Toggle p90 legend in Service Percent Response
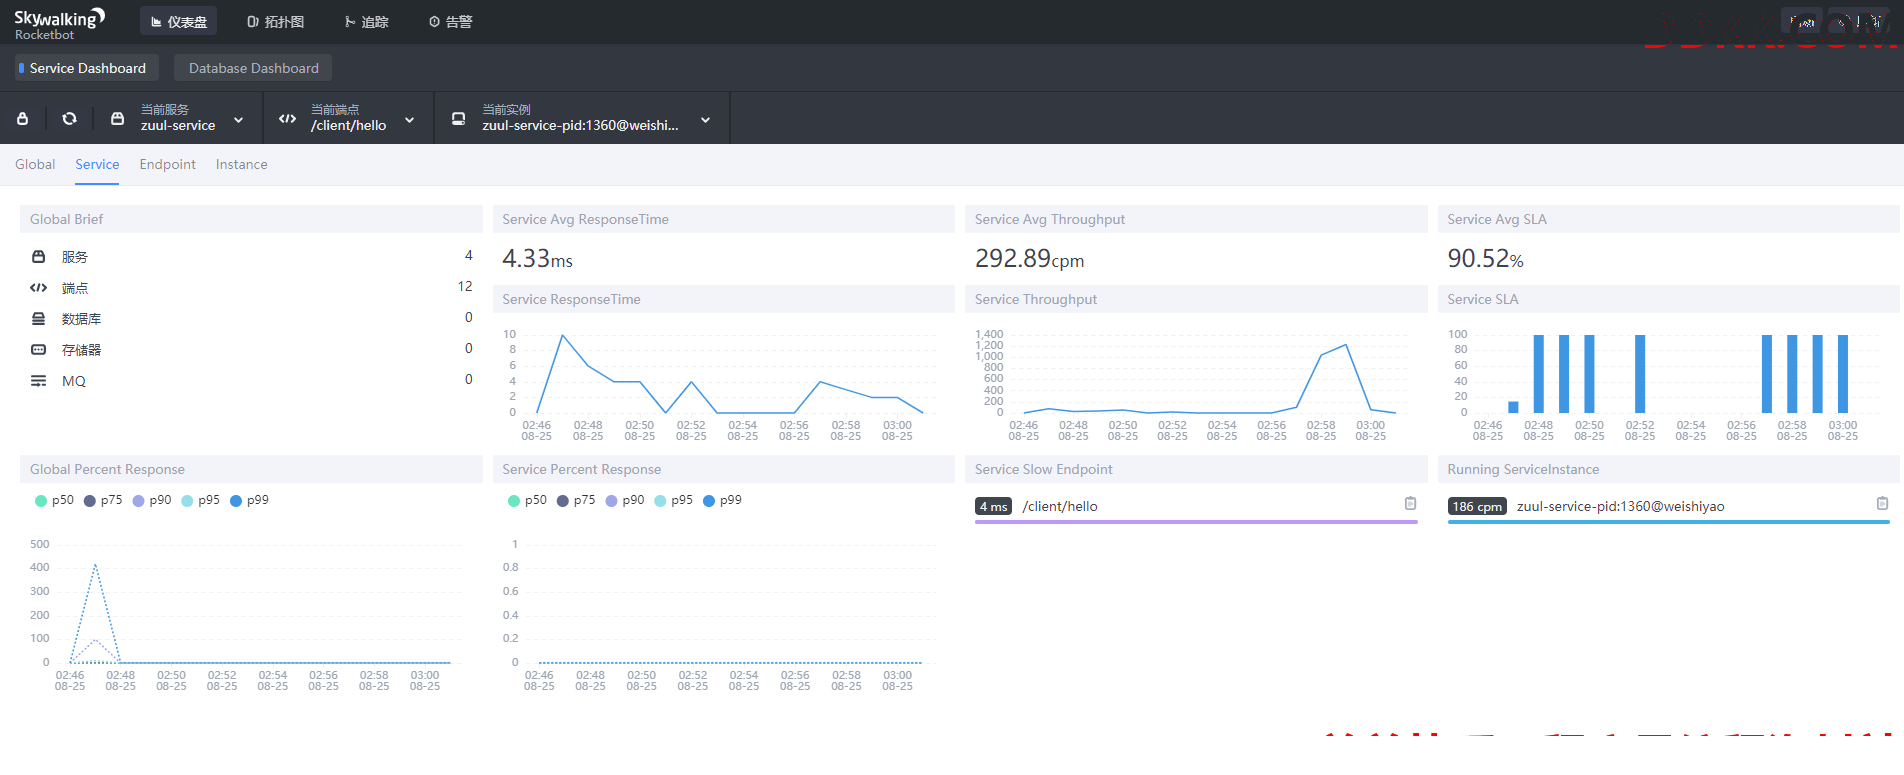This screenshot has height=775, width=1904. pyautogui.click(x=625, y=500)
